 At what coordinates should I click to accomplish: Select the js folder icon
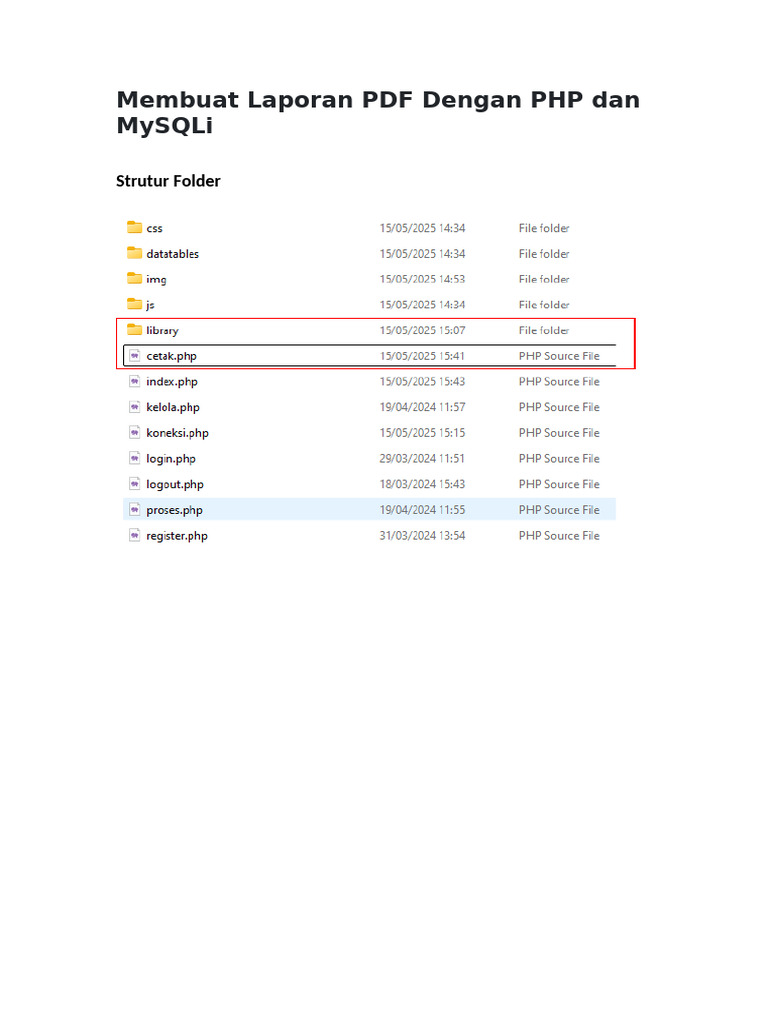pos(135,304)
